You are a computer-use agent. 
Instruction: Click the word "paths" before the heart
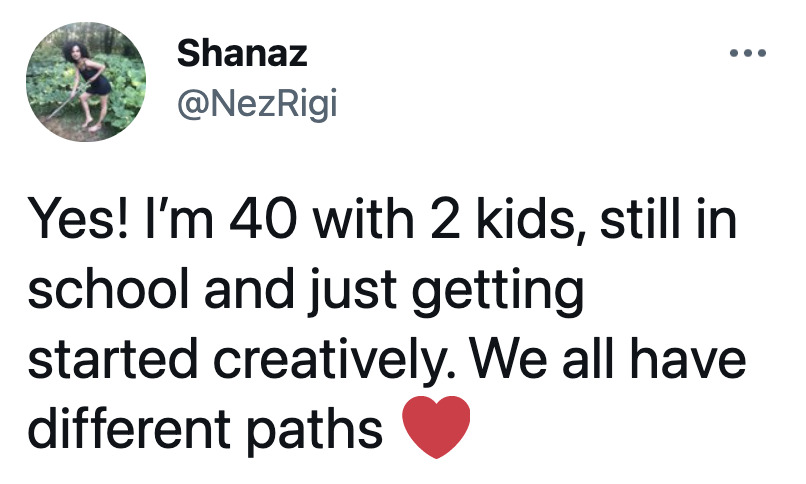[x=315, y=431]
